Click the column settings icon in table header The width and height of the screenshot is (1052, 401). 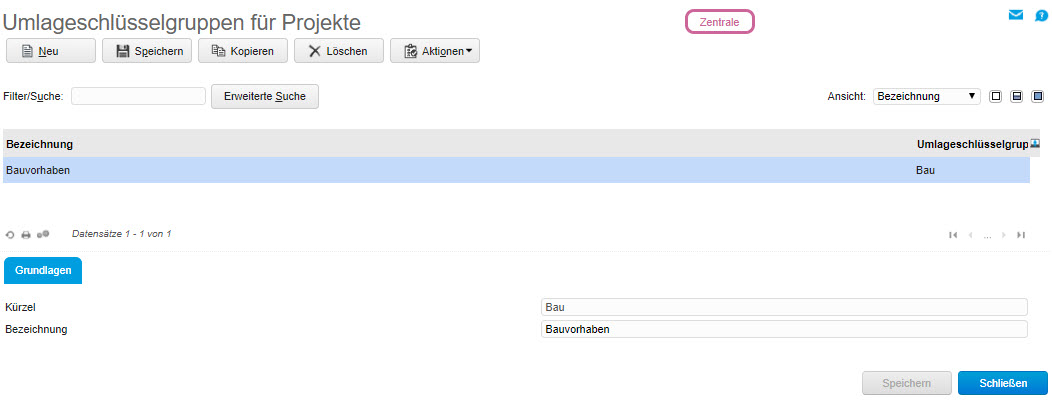click(1035, 144)
